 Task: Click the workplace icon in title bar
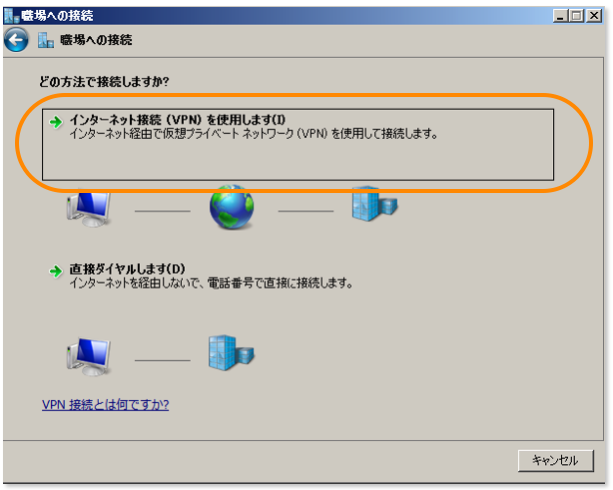click(11, 16)
